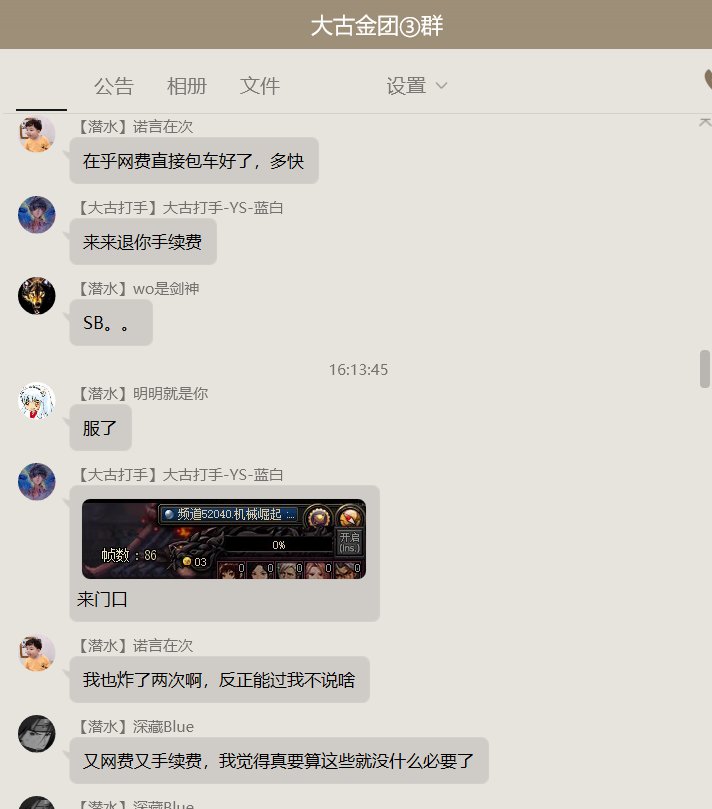Click wo是剑神's wolf avatar

[x=37, y=296]
